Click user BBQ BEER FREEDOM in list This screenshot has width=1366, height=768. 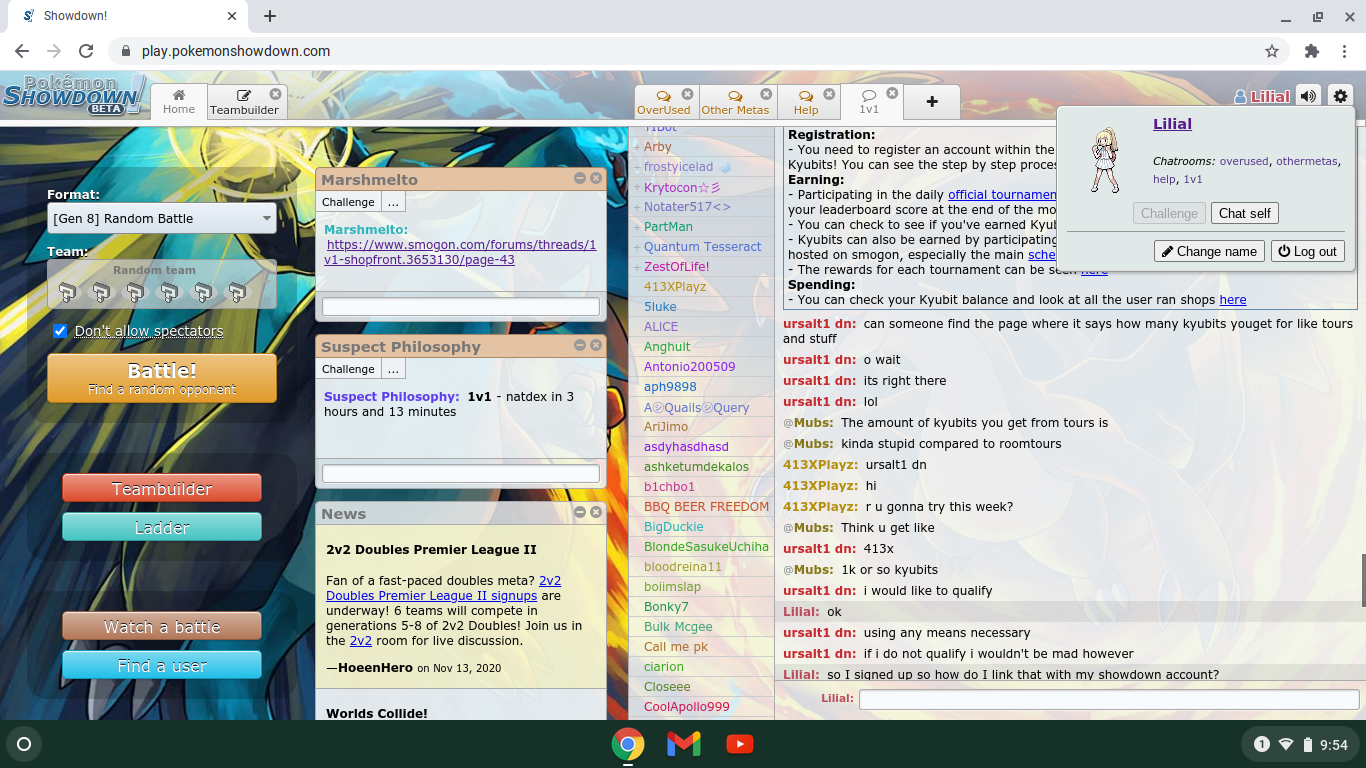pos(706,507)
